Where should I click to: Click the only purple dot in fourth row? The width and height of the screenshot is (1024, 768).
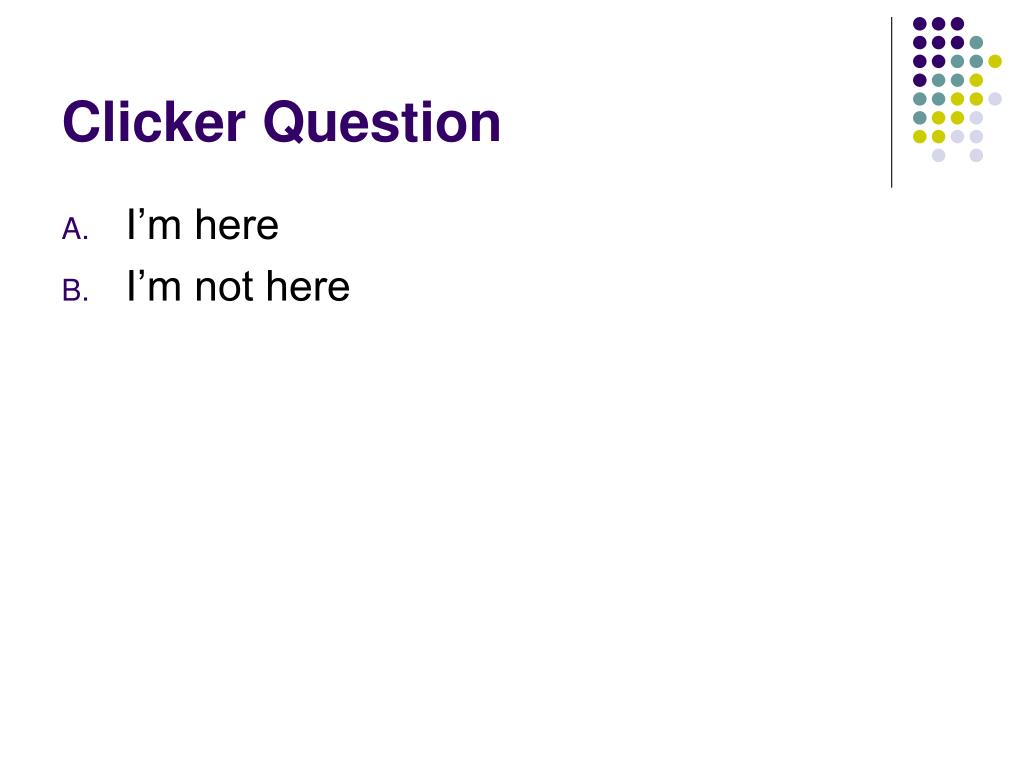(x=920, y=80)
